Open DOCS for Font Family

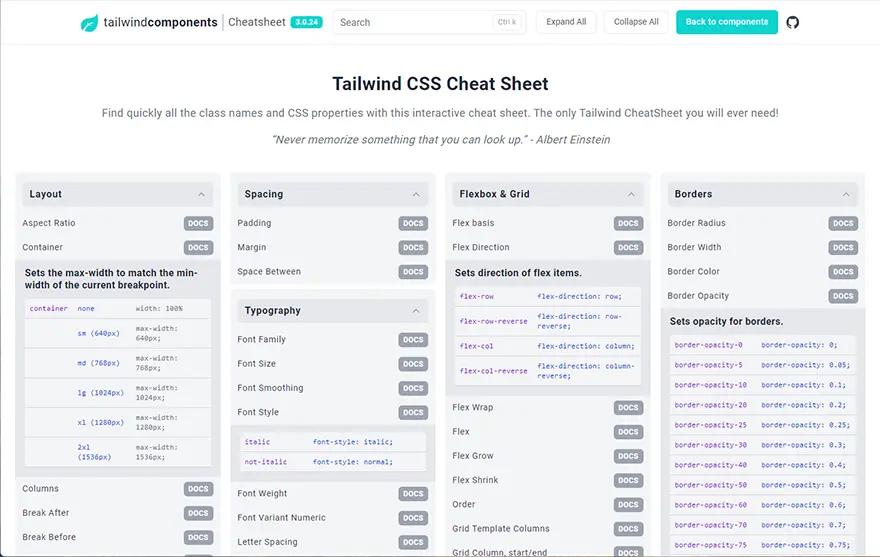(413, 340)
